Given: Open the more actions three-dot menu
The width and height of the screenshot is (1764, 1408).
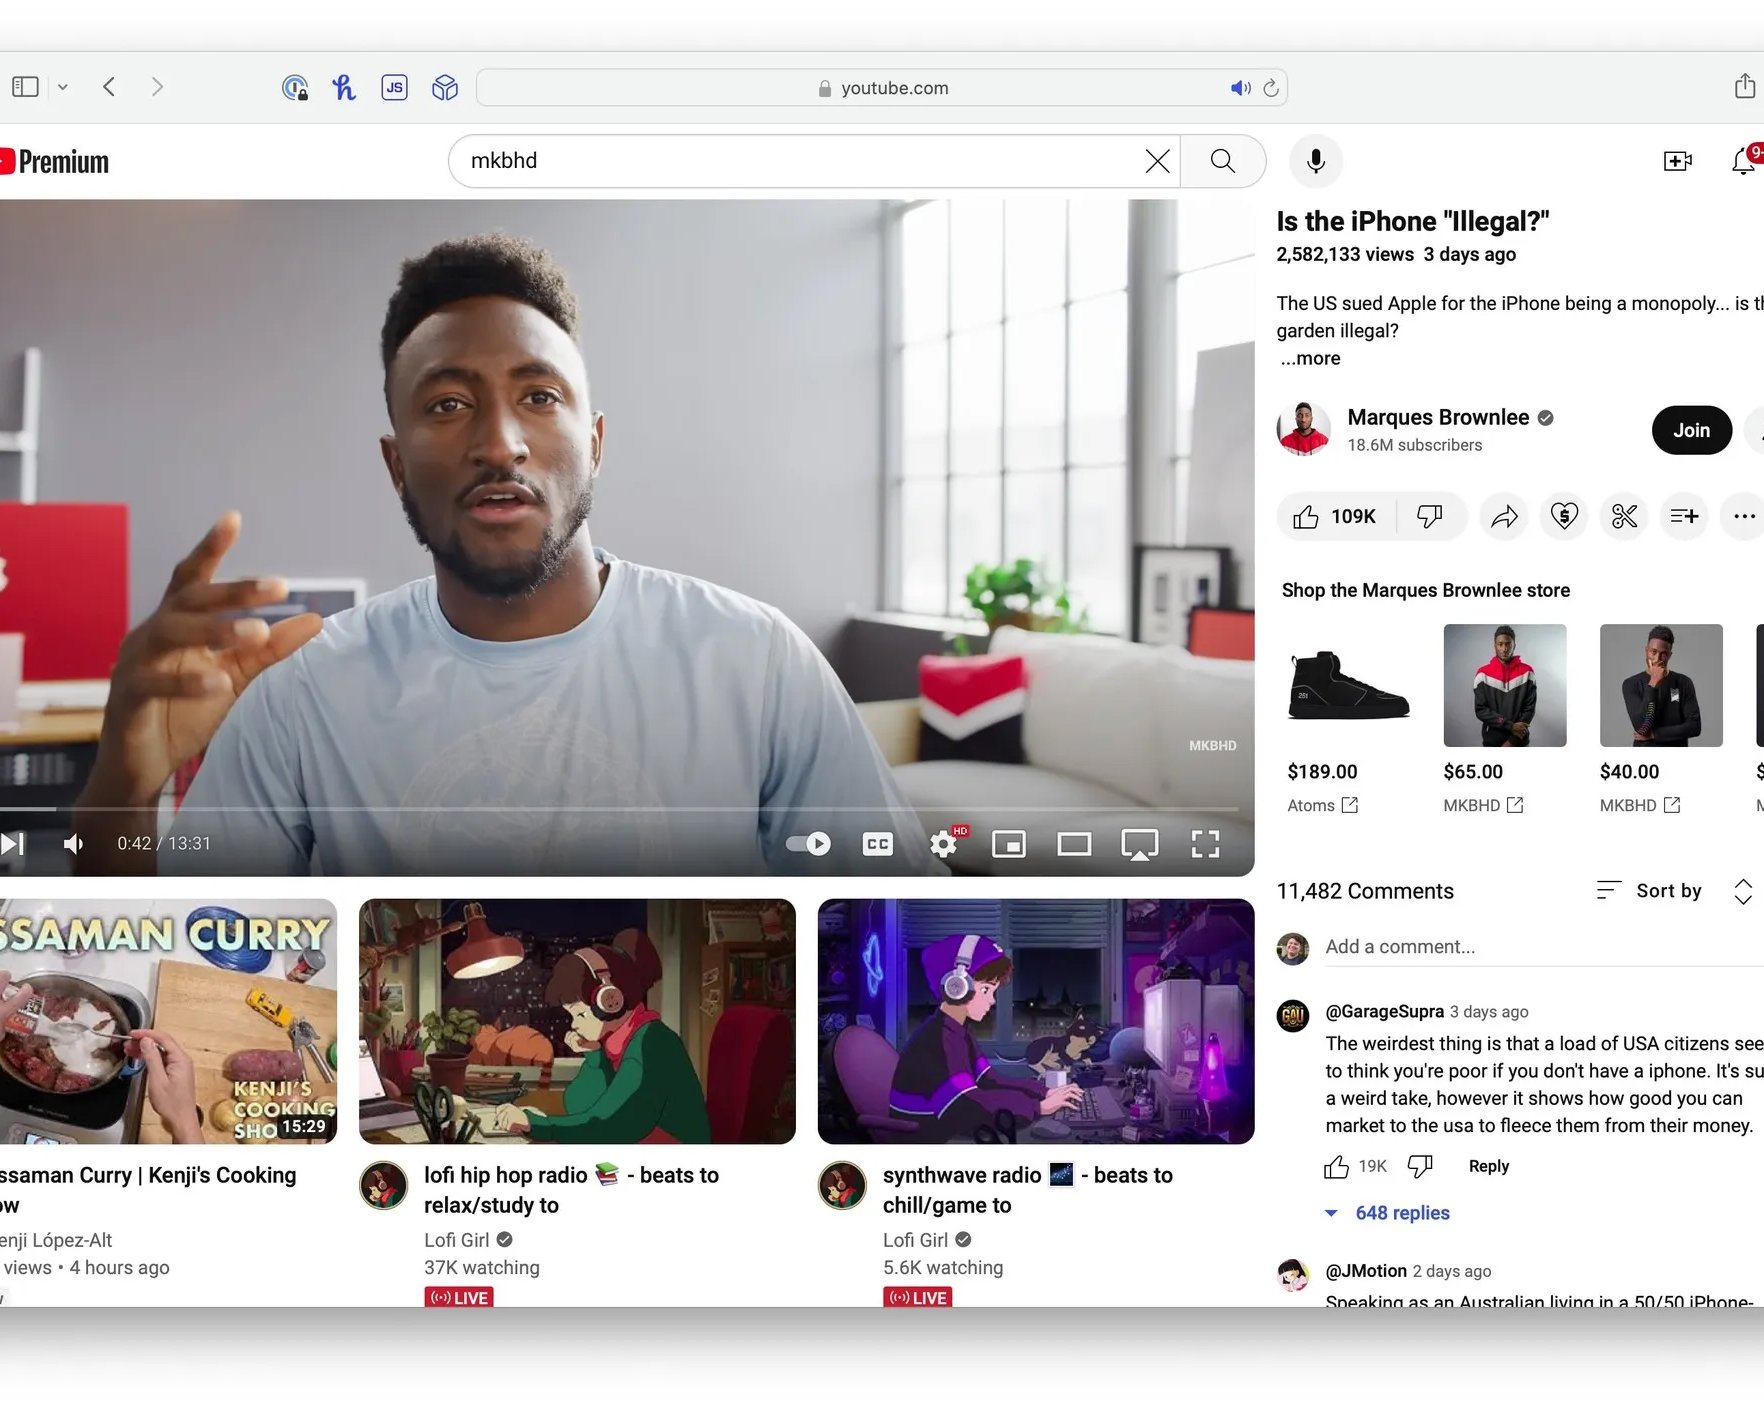Looking at the screenshot, I should coord(1744,516).
